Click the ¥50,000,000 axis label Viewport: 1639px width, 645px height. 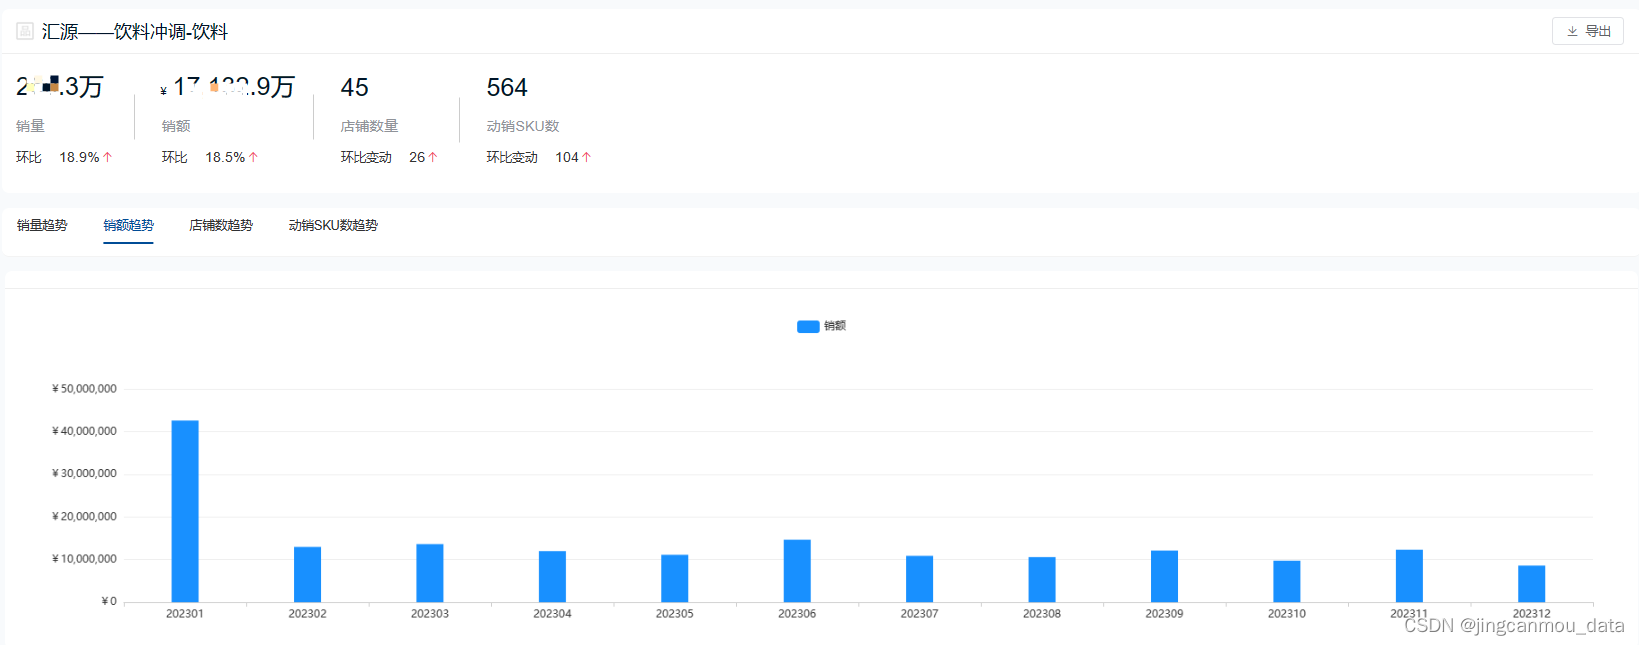coord(84,389)
